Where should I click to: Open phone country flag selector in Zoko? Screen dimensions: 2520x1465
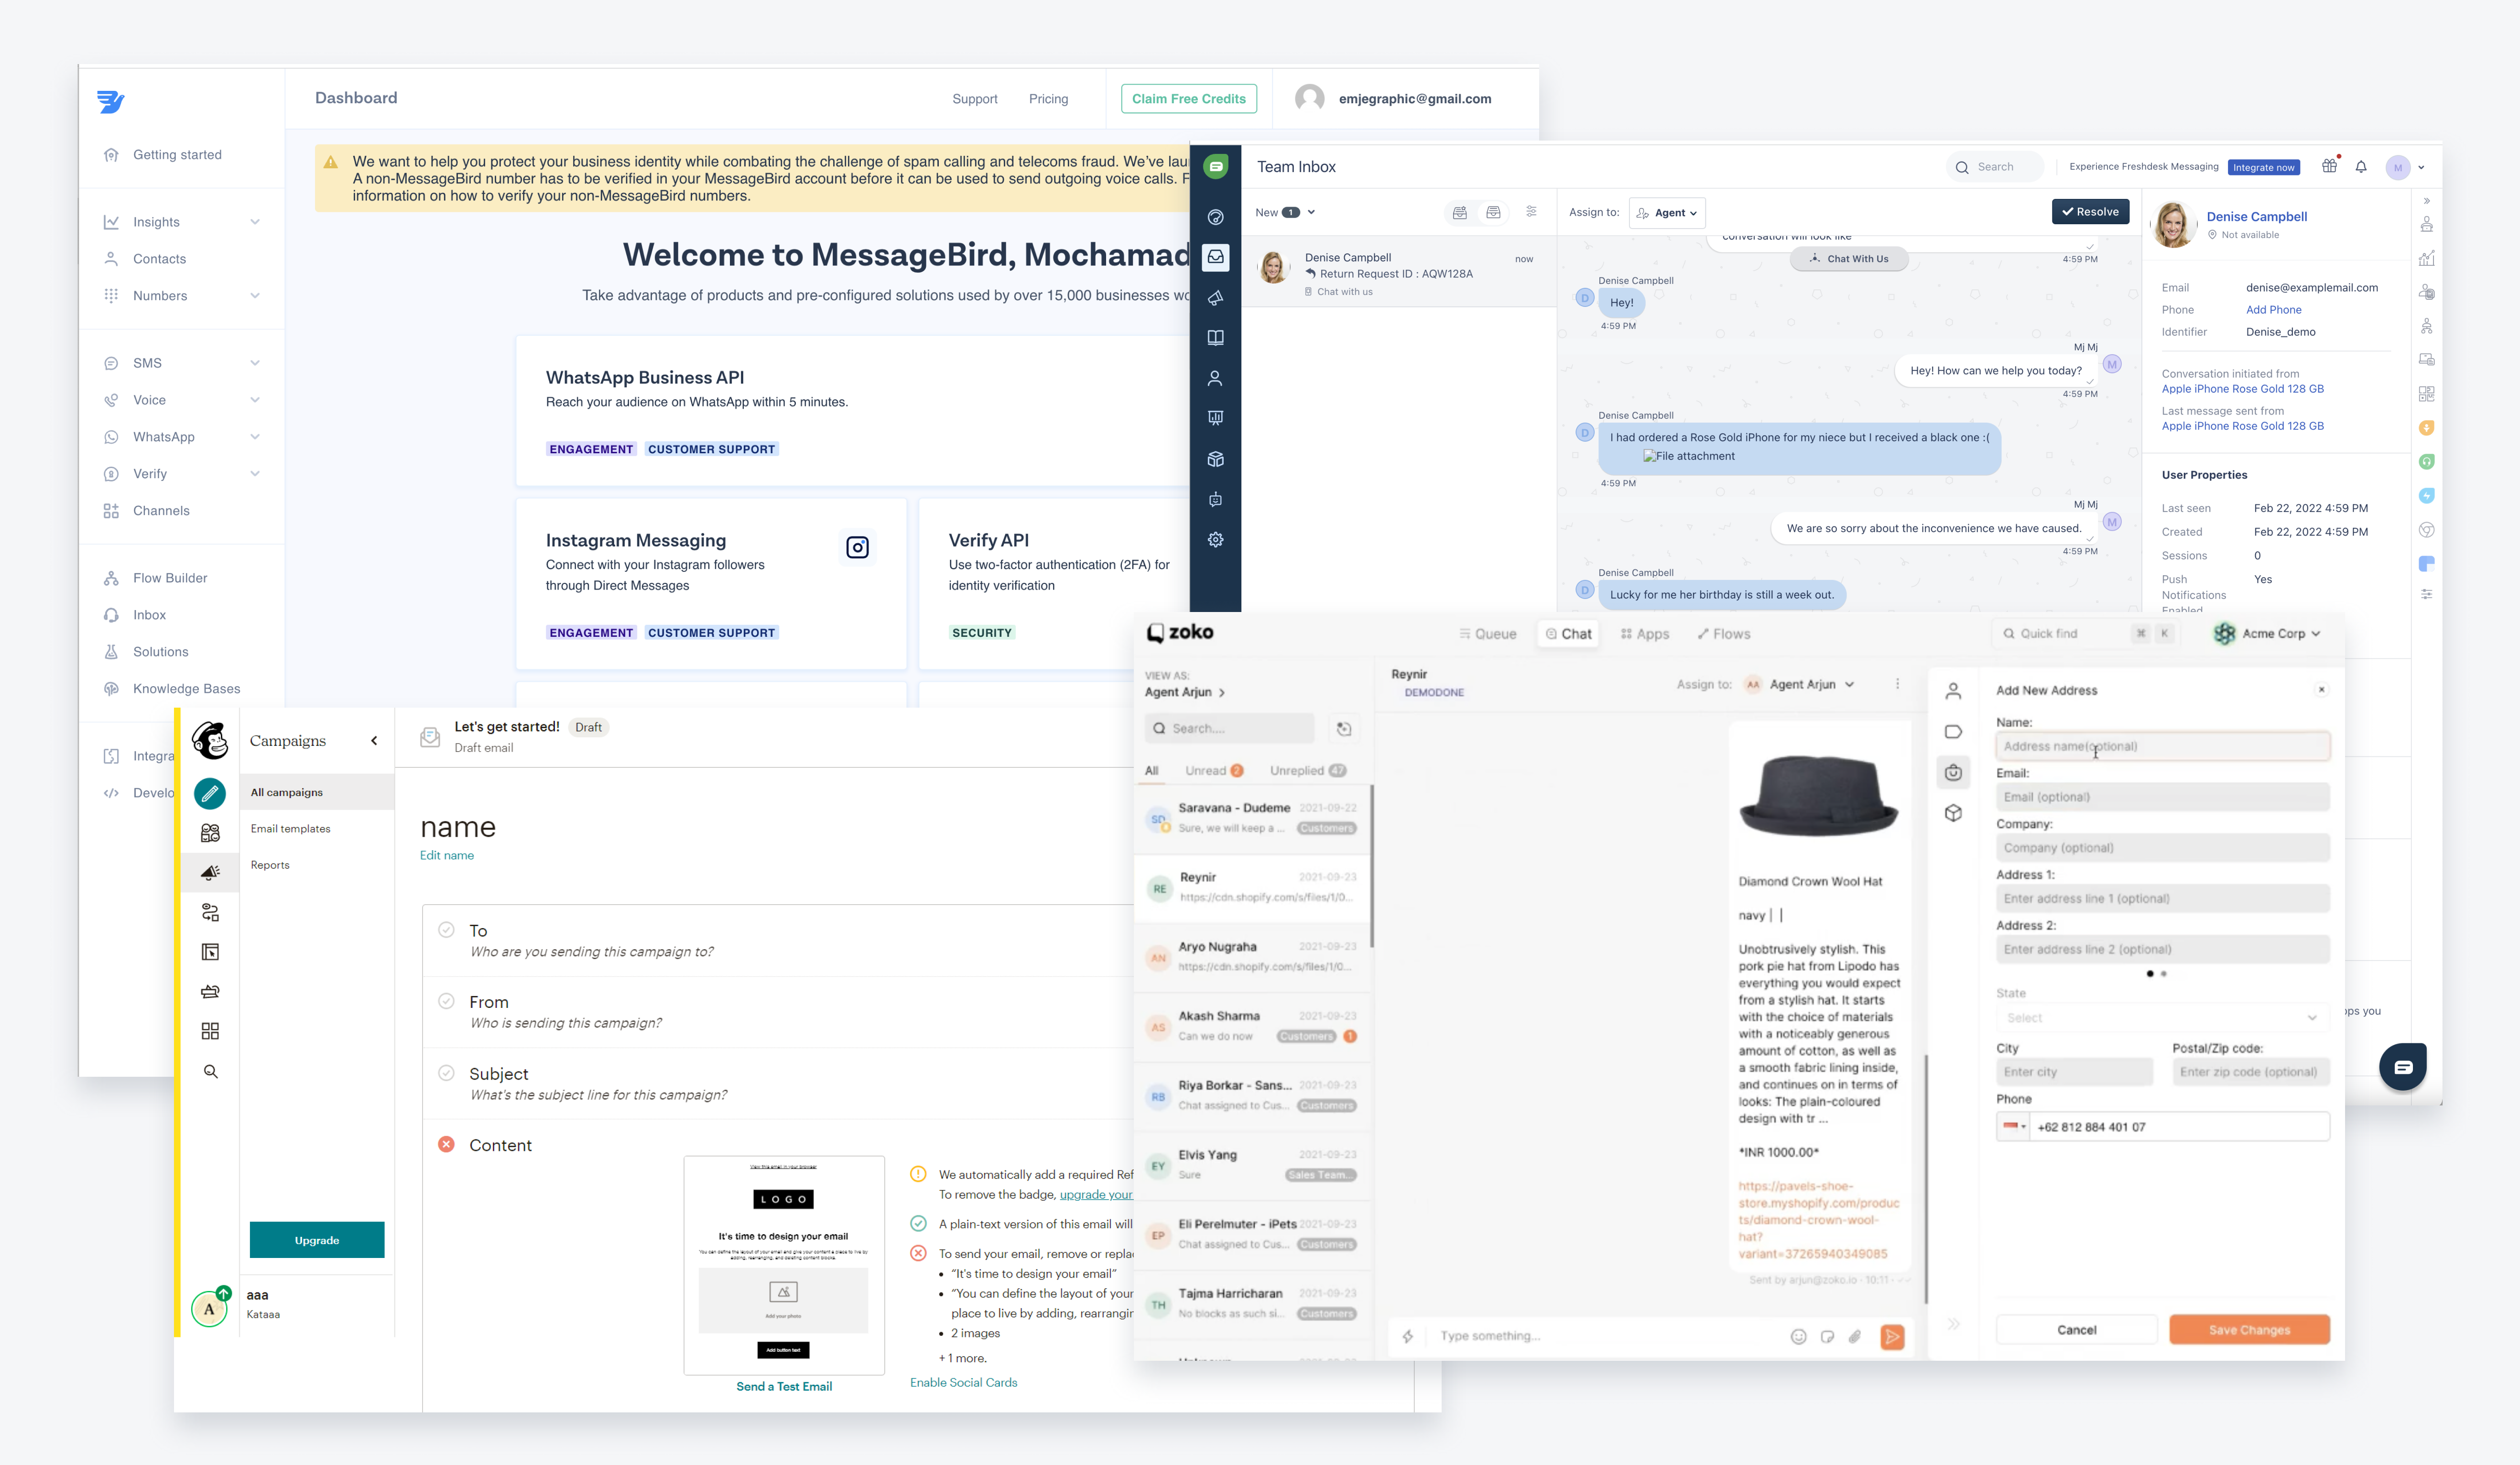pyautogui.click(x=2013, y=1126)
